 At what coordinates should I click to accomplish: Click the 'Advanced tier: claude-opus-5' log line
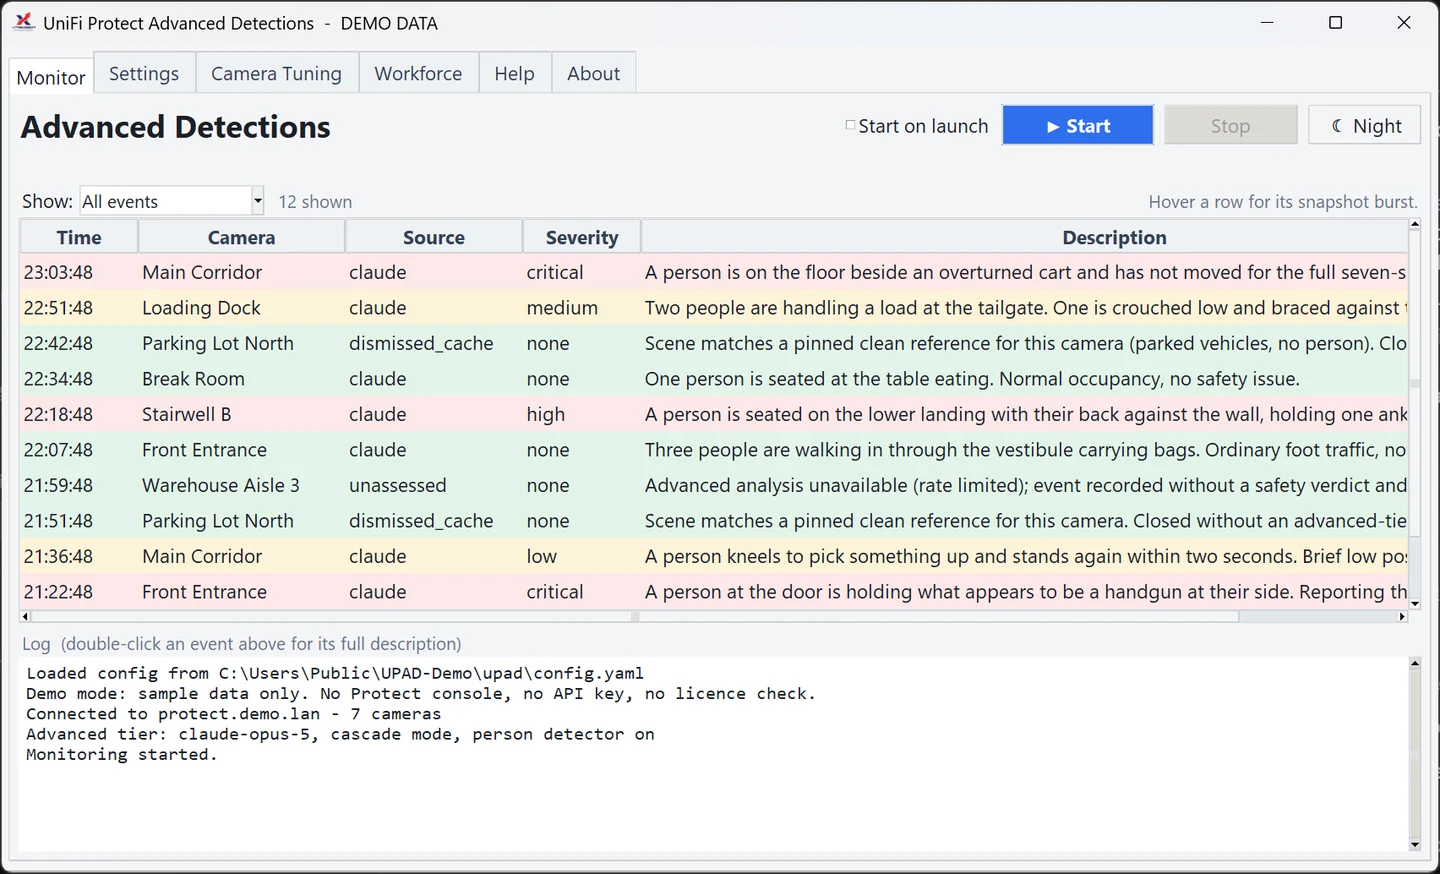340,734
